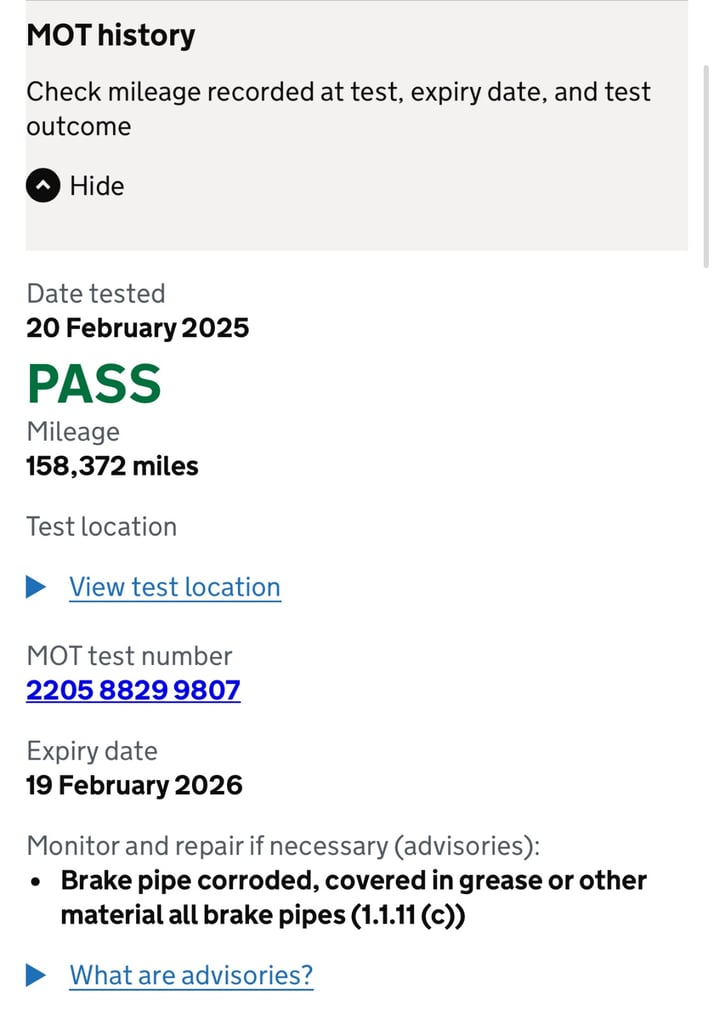Expand the View test location details
The image size is (714, 1024).
coord(175,587)
